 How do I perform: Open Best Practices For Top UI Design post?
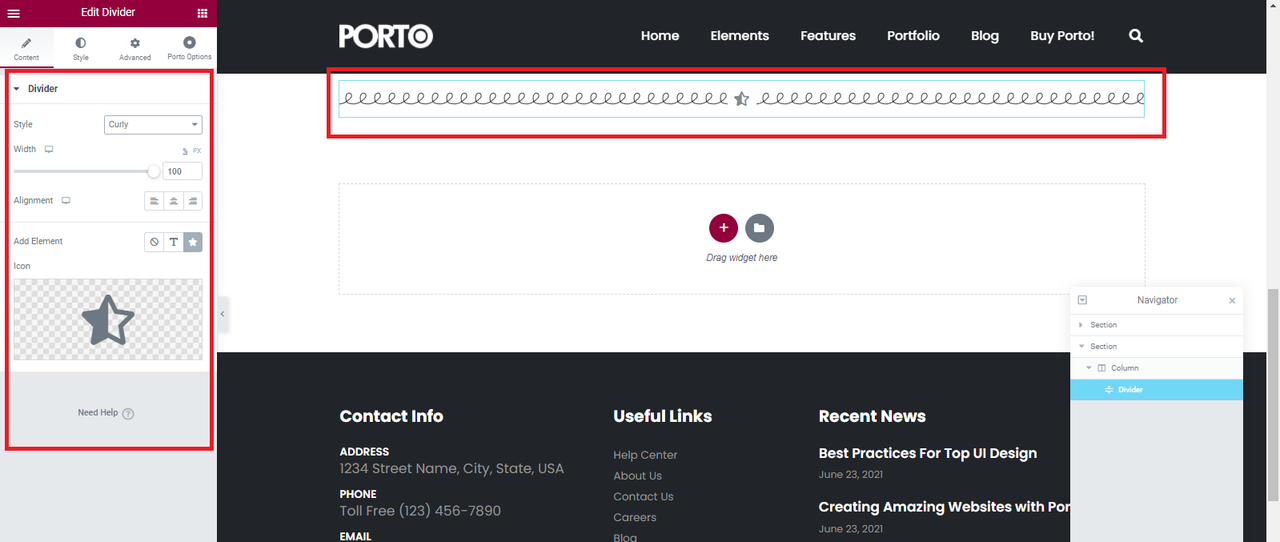click(927, 453)
